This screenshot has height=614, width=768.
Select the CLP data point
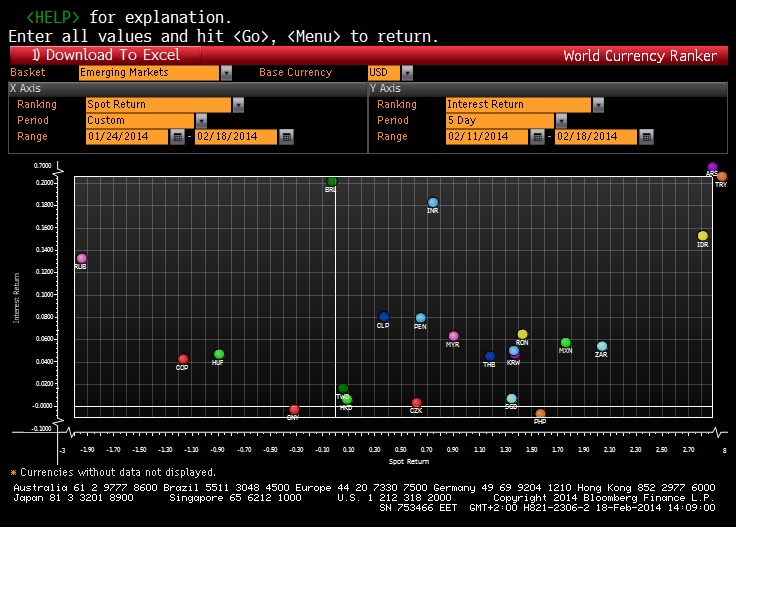384,317
